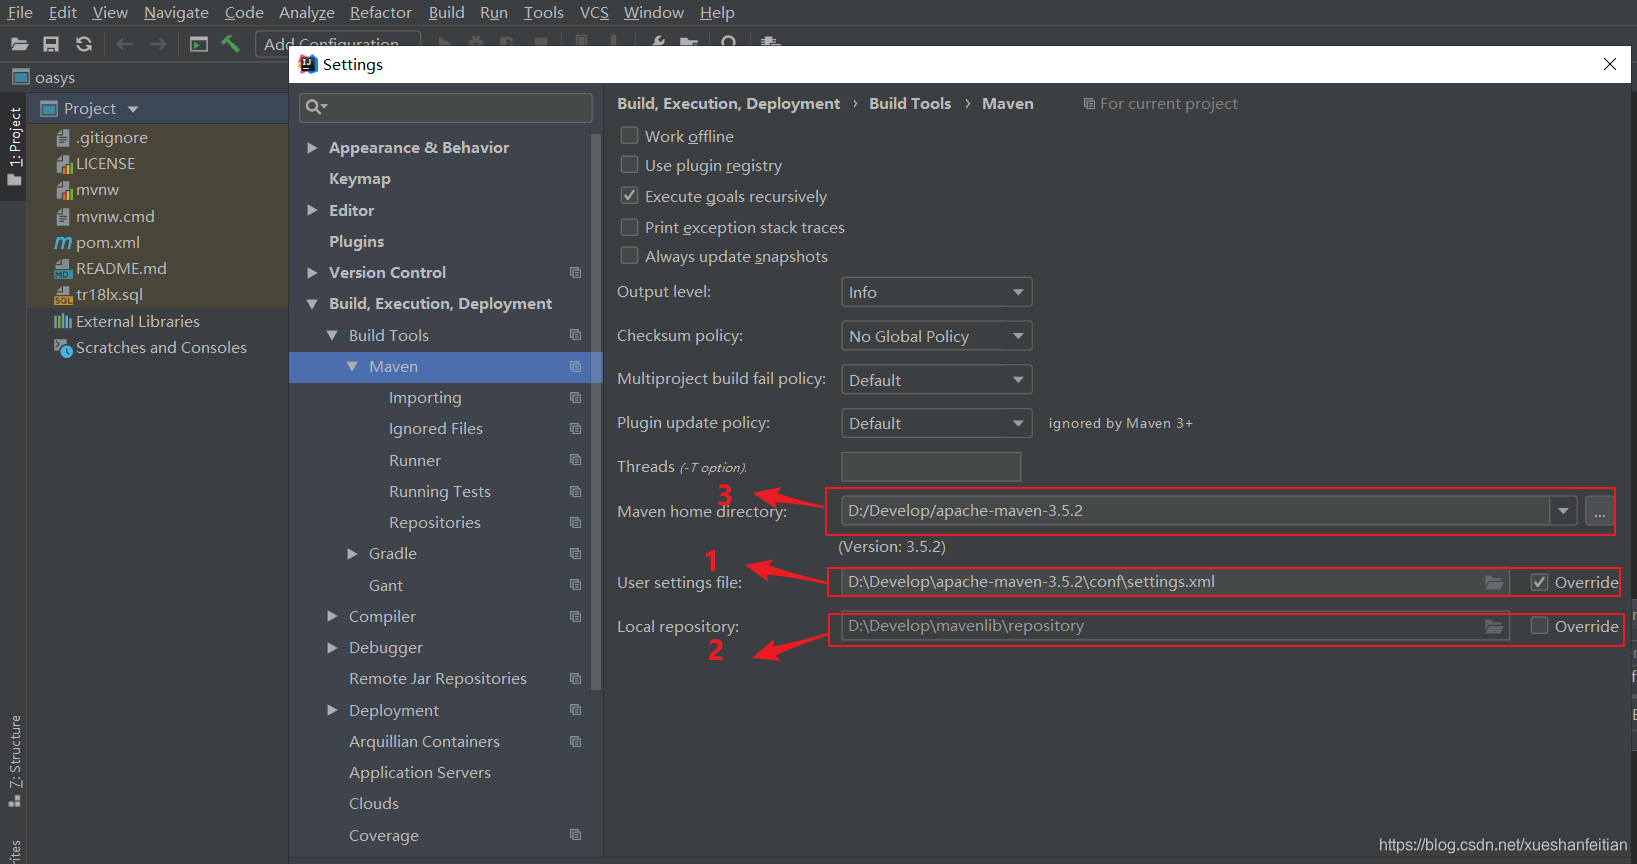Screen dimensions: 1637x864
Task: Open the Help menu
Action: [717, 12]
